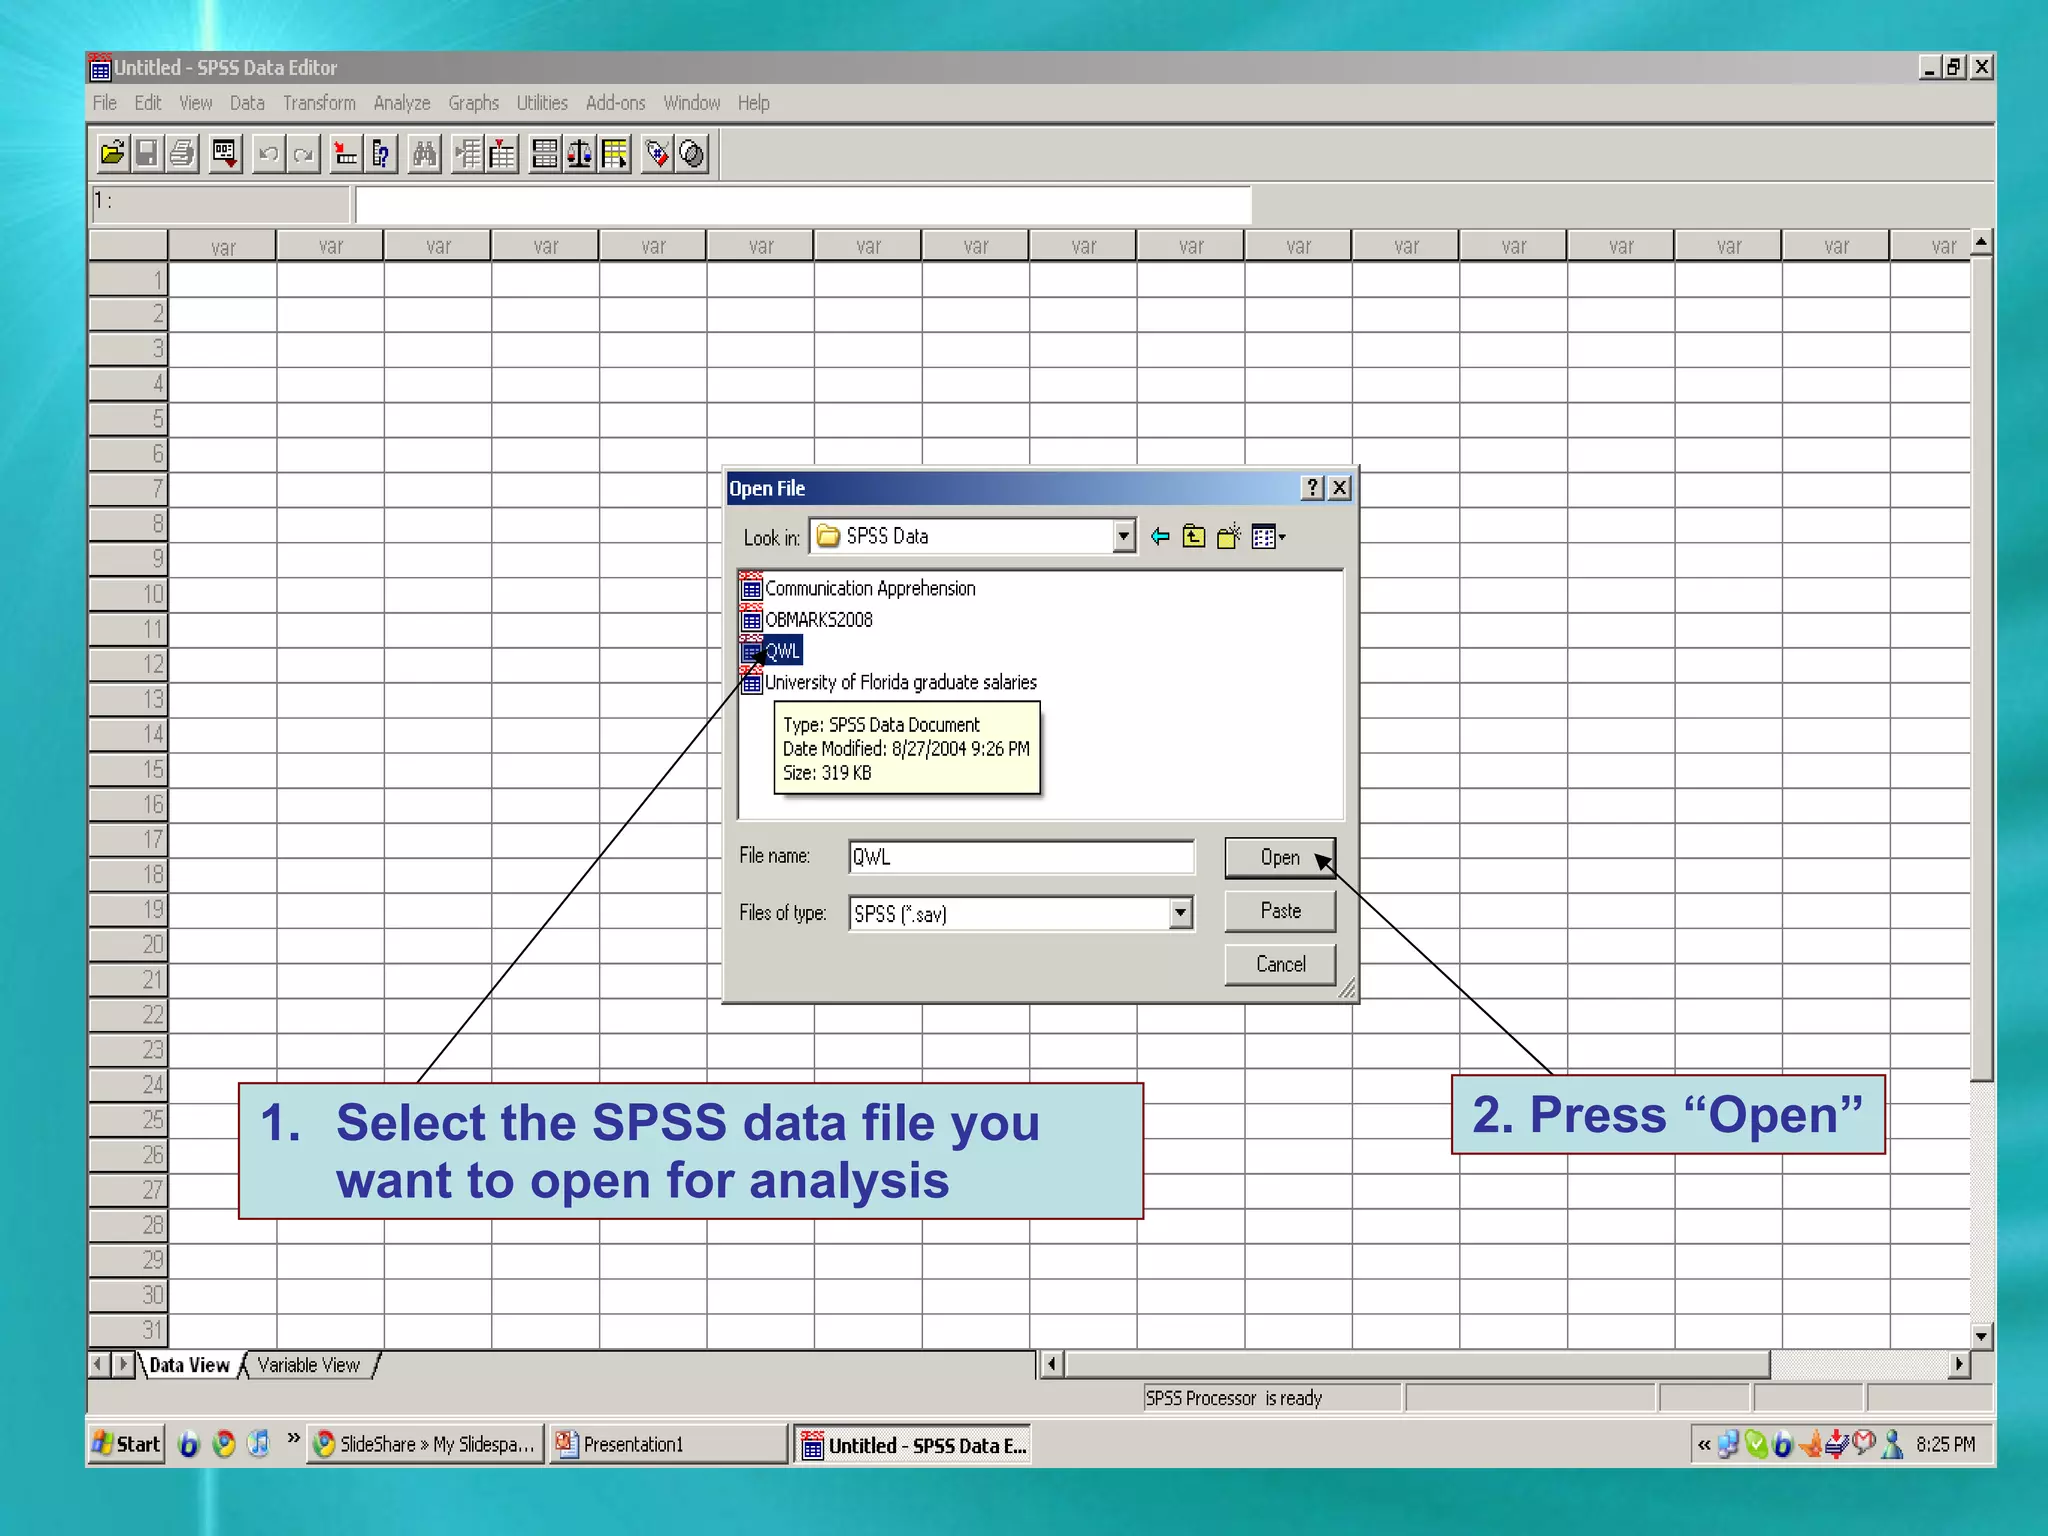Open the Help menu

(754, 103)
